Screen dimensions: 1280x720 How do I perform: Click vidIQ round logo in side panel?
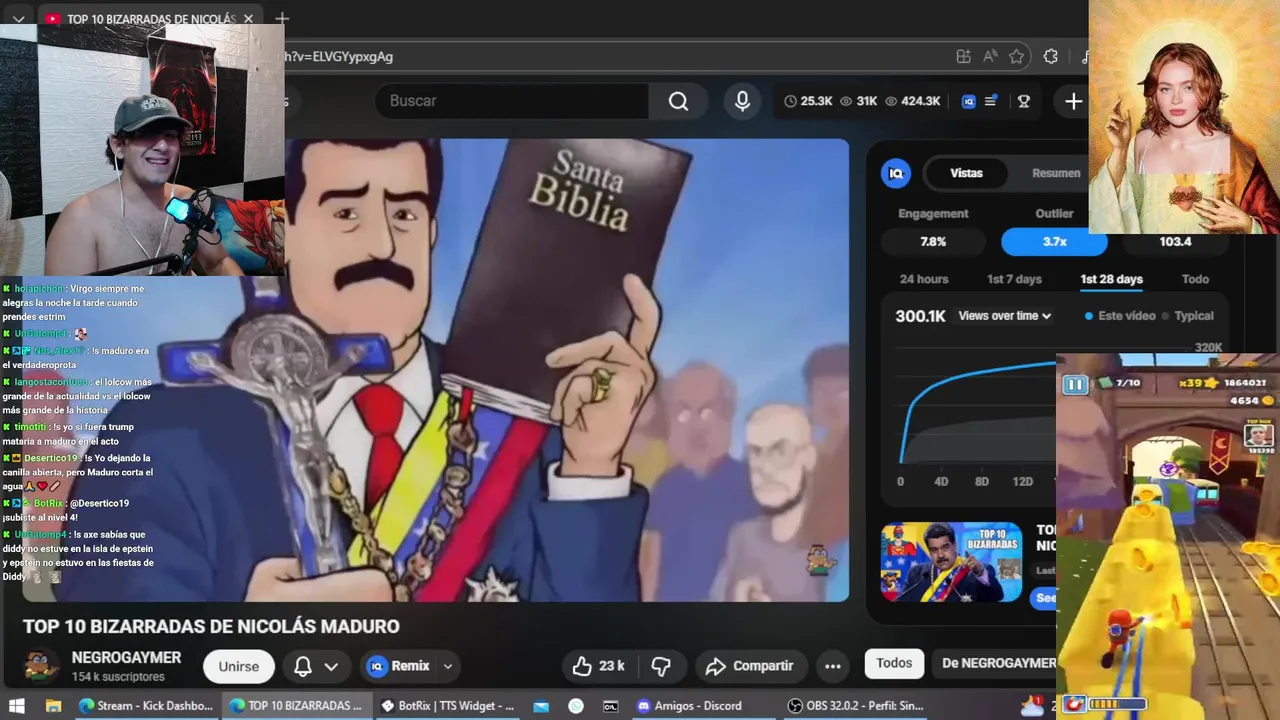coord(896,173)
